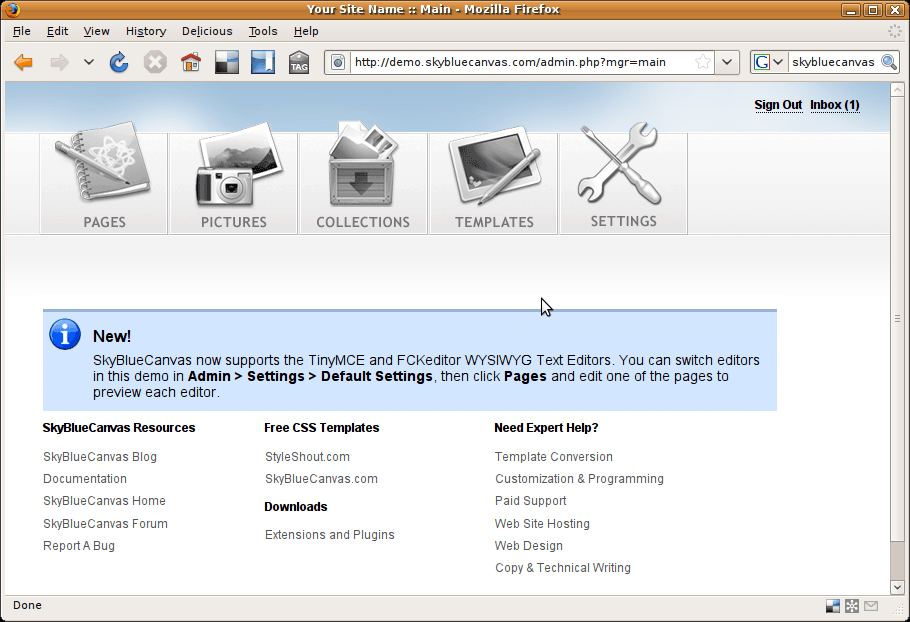Image resolution: width=910 pixels, height=622 pixels.
Task: Click the search box containing skybluecanvas
Action: point(833,62)
